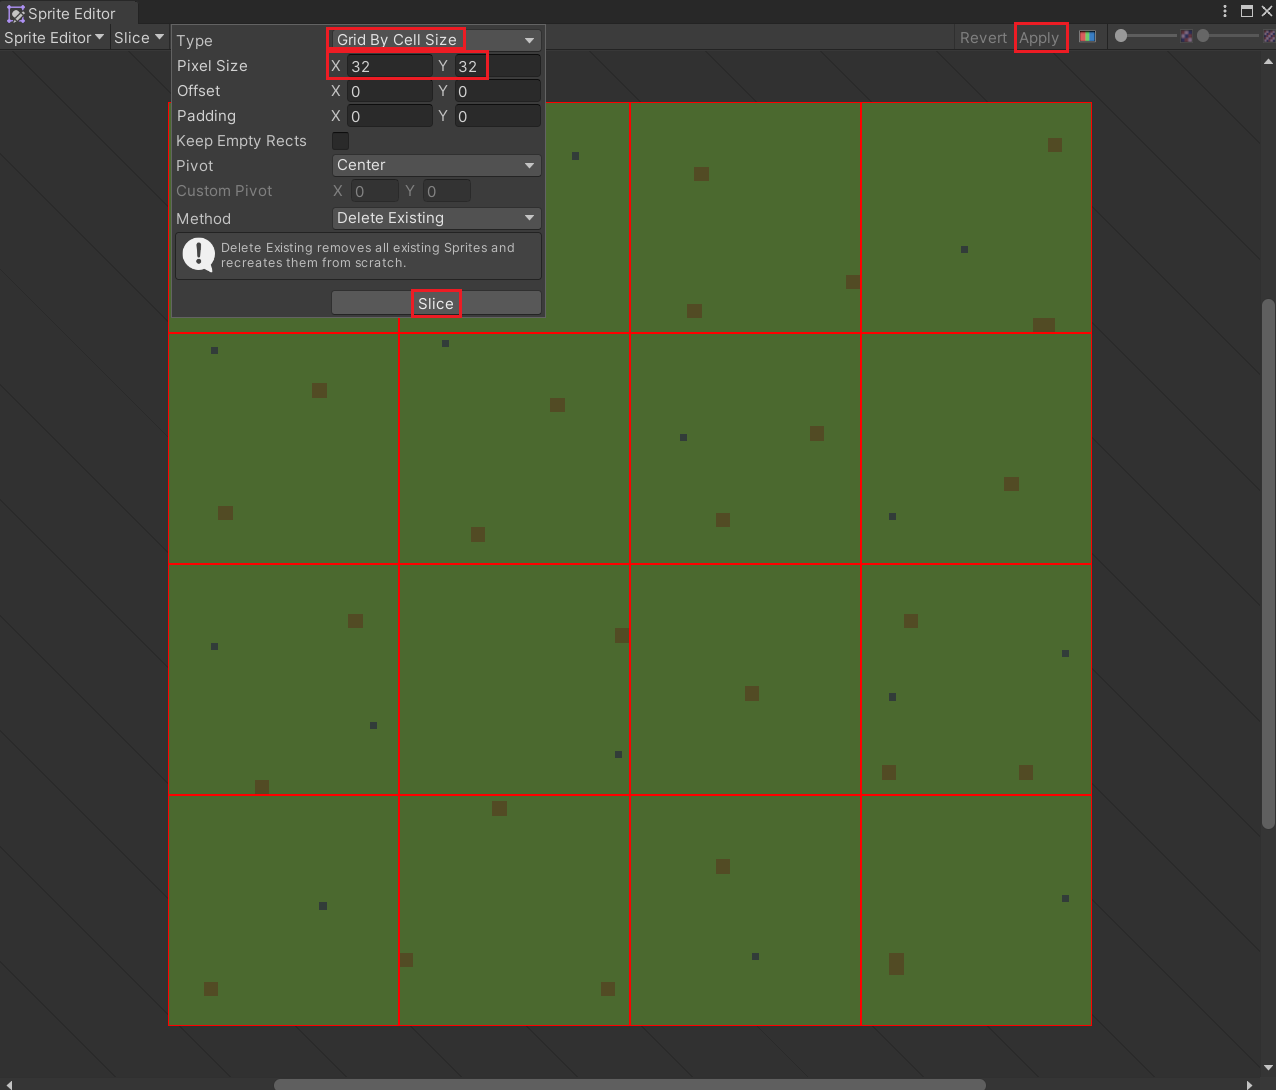Click the Padding Y input field
Screen dimensions: 1276x1090
tap(497, 116)
